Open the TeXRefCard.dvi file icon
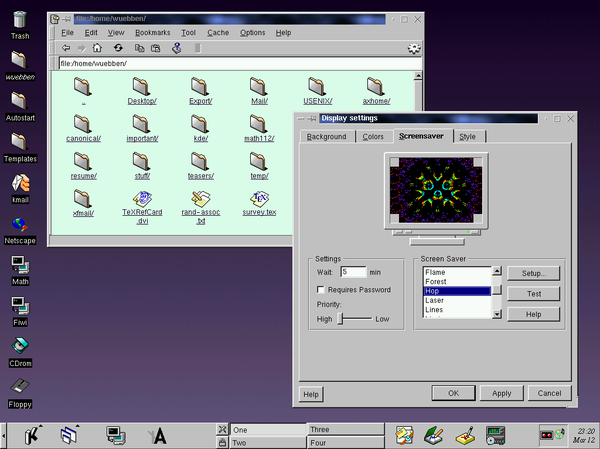600x449 pixels. [141, 198]
